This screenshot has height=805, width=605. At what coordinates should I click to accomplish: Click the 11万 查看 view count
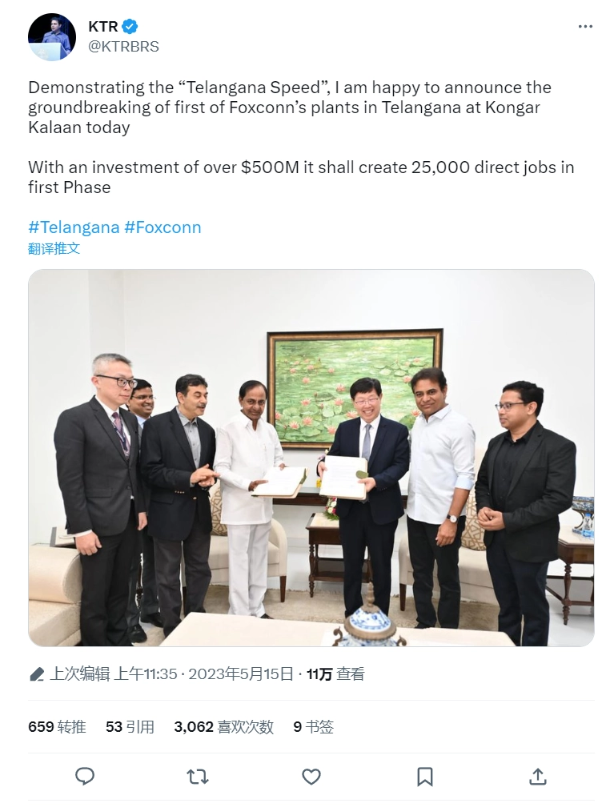tap(335, 674)
